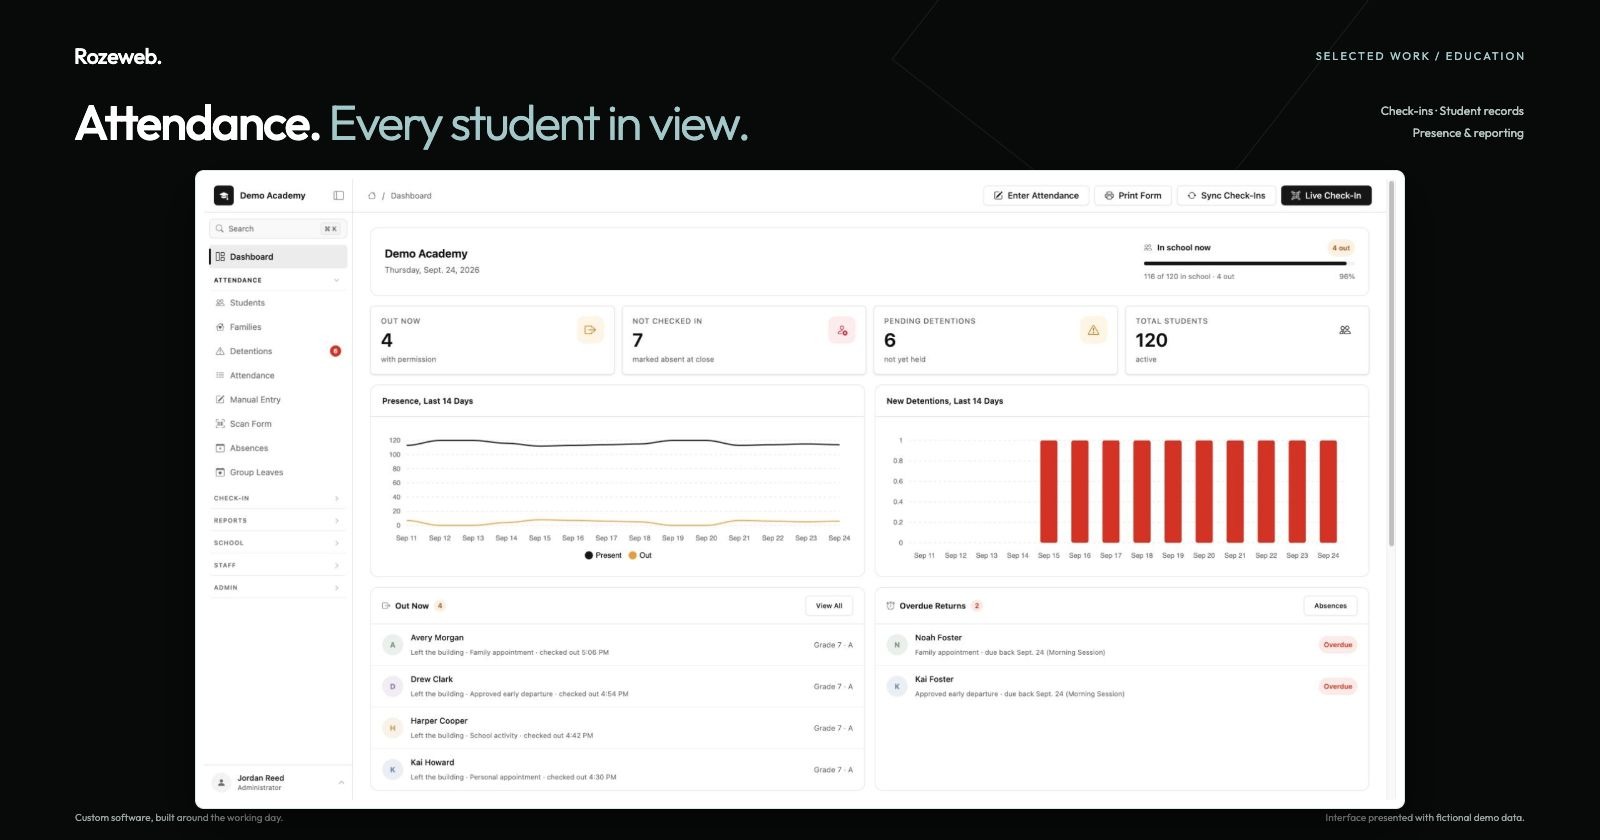Toggle the Present legend series
1600x840 pixels.
tap(603, 556)
